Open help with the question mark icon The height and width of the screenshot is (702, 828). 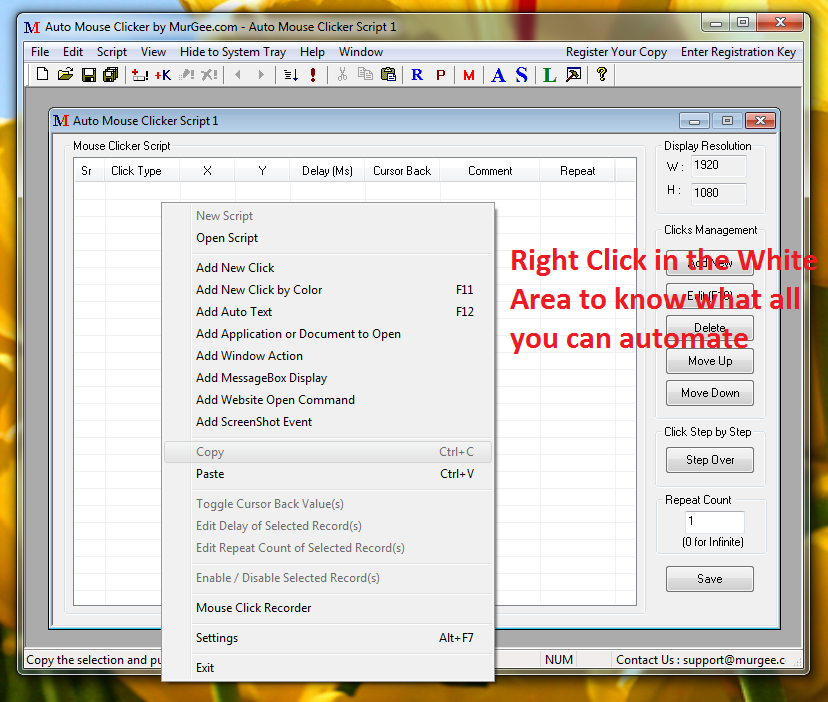coord(601,73)
